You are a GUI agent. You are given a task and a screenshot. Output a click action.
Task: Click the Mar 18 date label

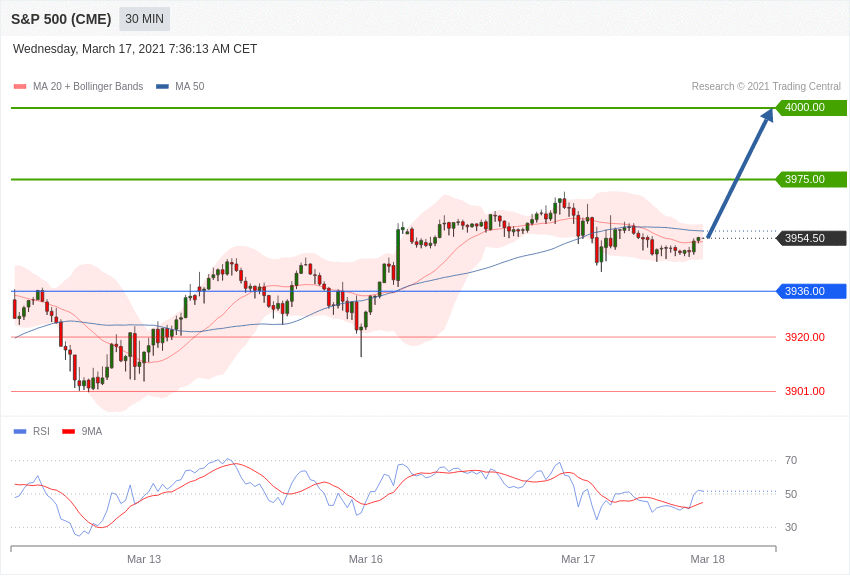tap(707, 559)
